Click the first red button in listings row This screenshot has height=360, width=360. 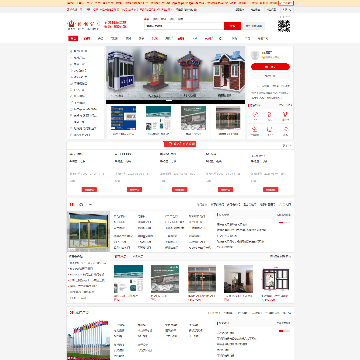[89, 189]
